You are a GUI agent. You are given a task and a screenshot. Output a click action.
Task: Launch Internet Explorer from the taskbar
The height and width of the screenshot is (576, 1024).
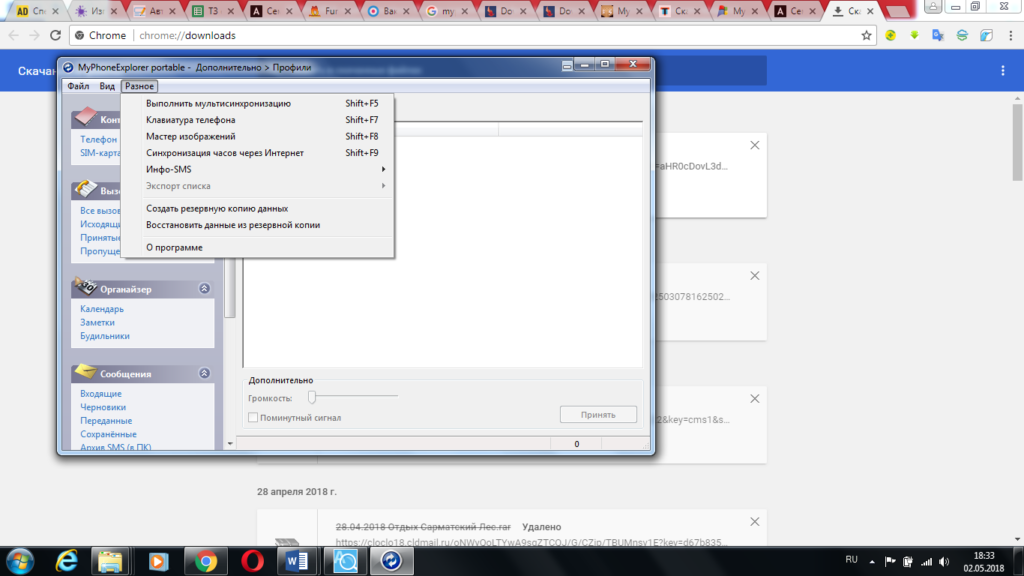[68, 561]
